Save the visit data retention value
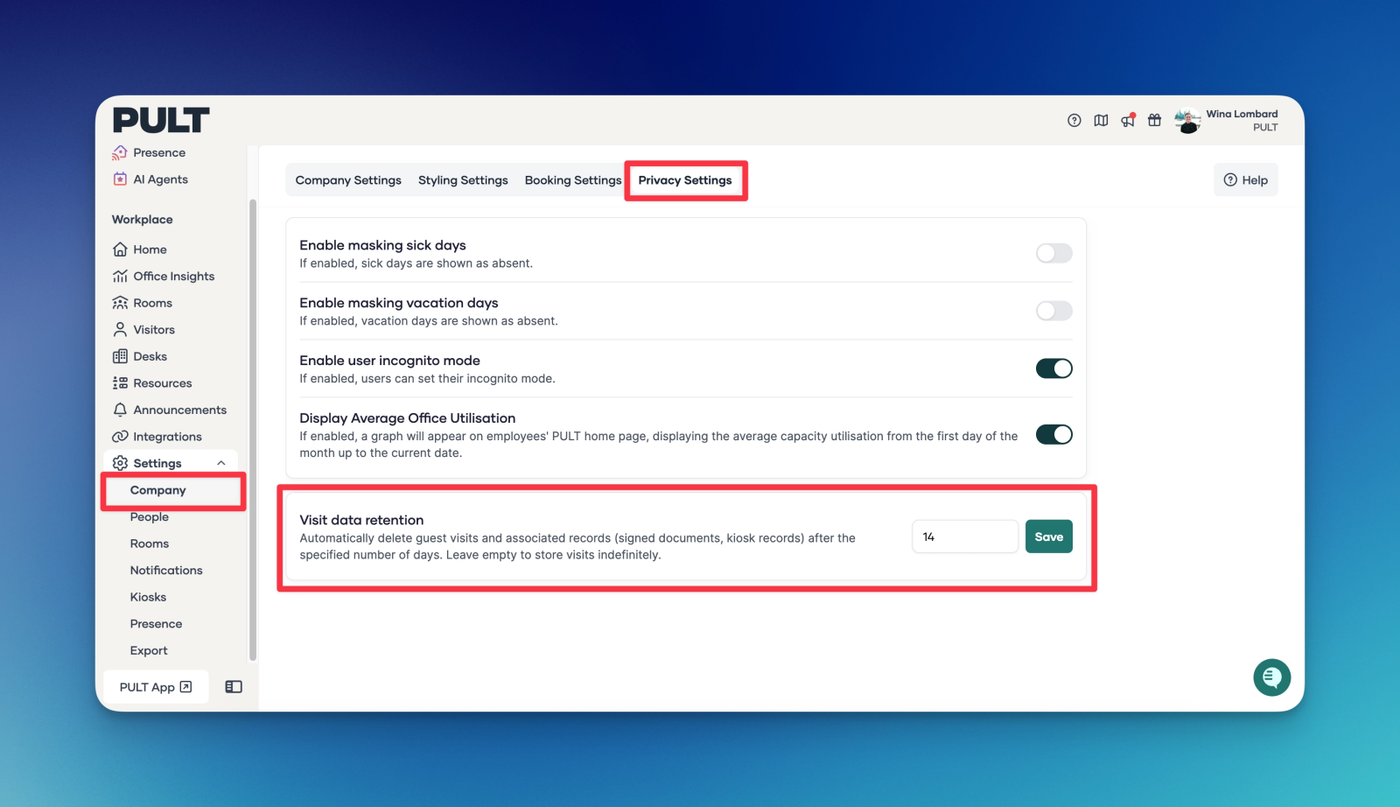Image resolution: width=1400 pixels, height=807 pixels. (1048, 537)
